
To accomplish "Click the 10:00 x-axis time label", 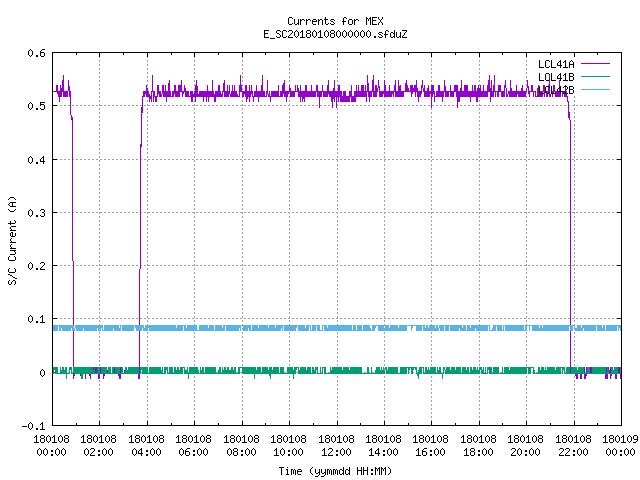I will click(288, 452).
